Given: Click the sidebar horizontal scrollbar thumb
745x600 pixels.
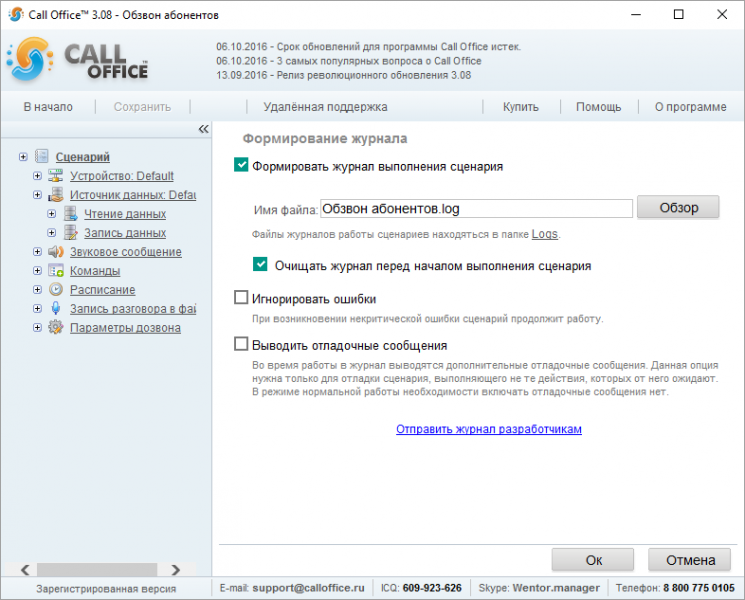Looking at the screenshot, I should click(97, 569).
